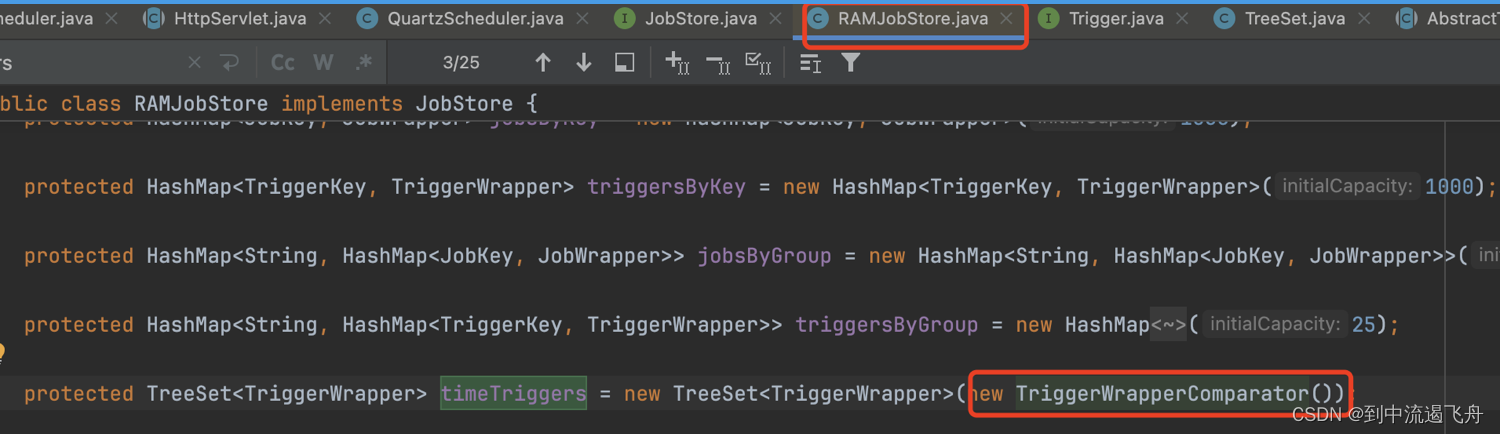The width and height of the screenshot is (1500, 434).
Task: Click the HttpServlet.java file type icon
Action: [153, 18]
